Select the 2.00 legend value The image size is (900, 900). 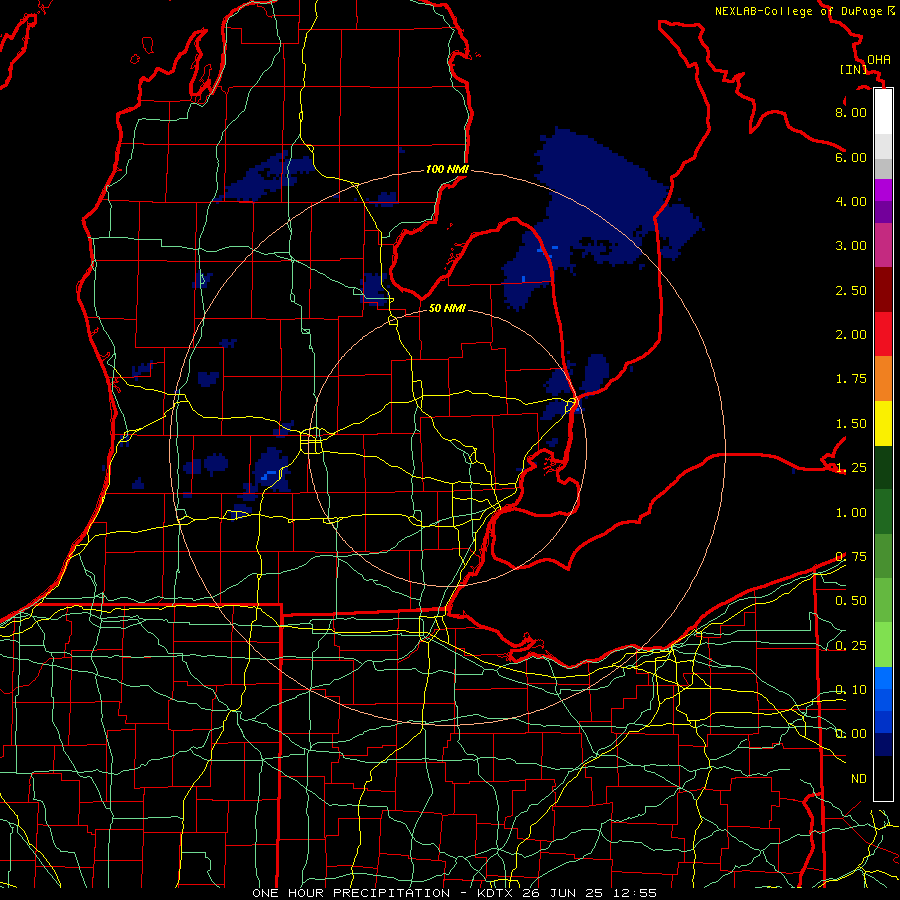851,335
